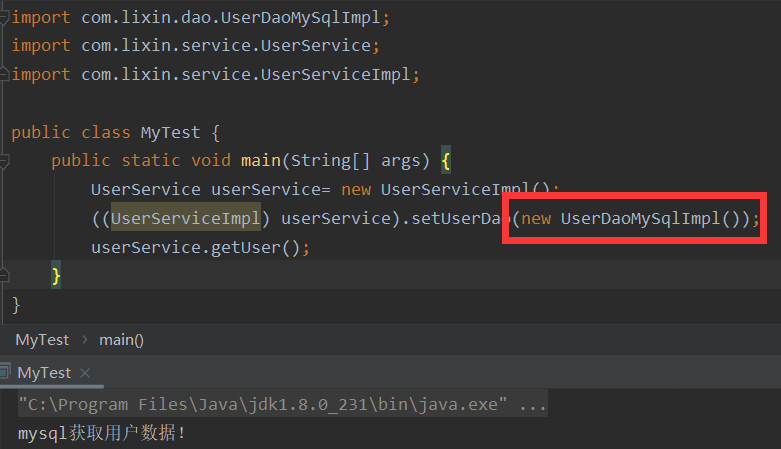Click the MyTest class name declaration
This screenshot has width=781, height=449.
pos(170,133)
